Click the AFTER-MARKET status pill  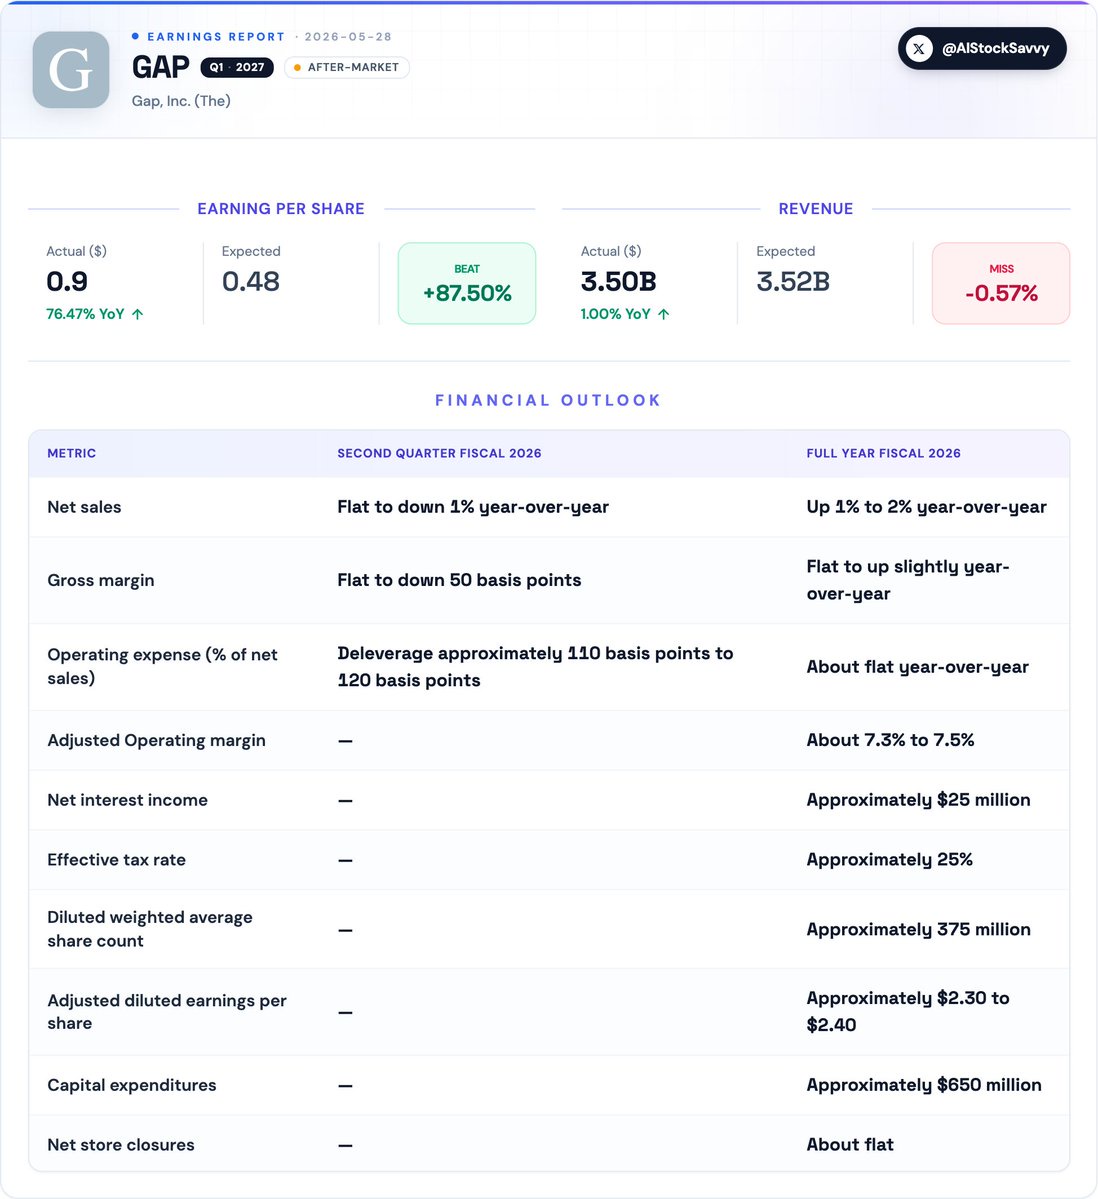[346, 67]
